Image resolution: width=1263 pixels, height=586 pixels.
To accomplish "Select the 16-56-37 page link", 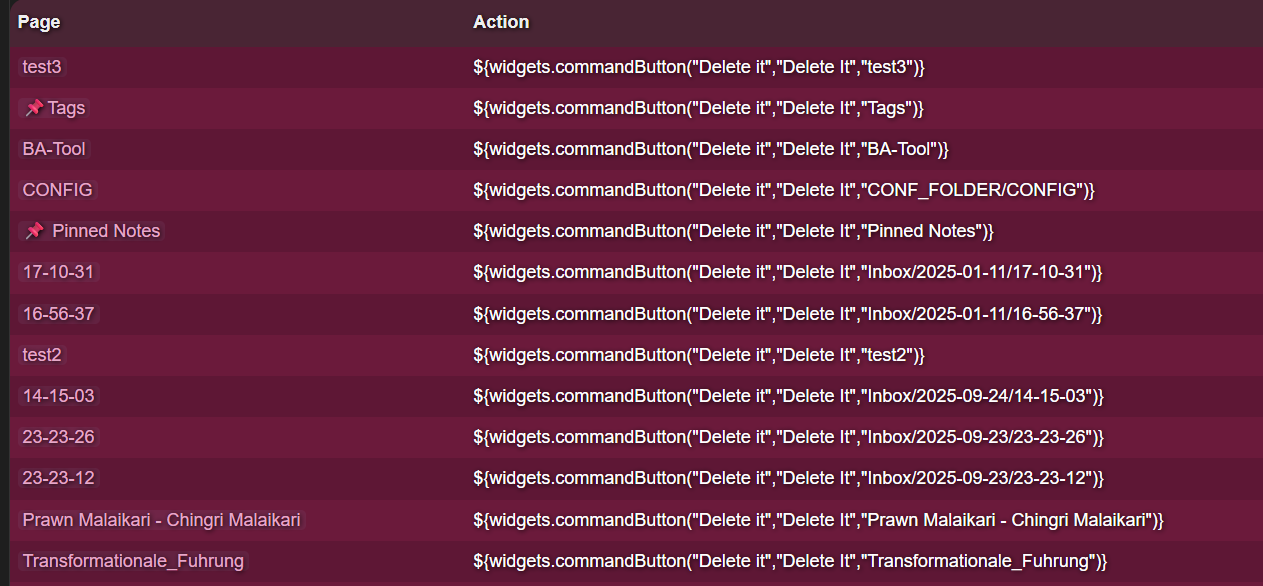I will pos(58,314).
